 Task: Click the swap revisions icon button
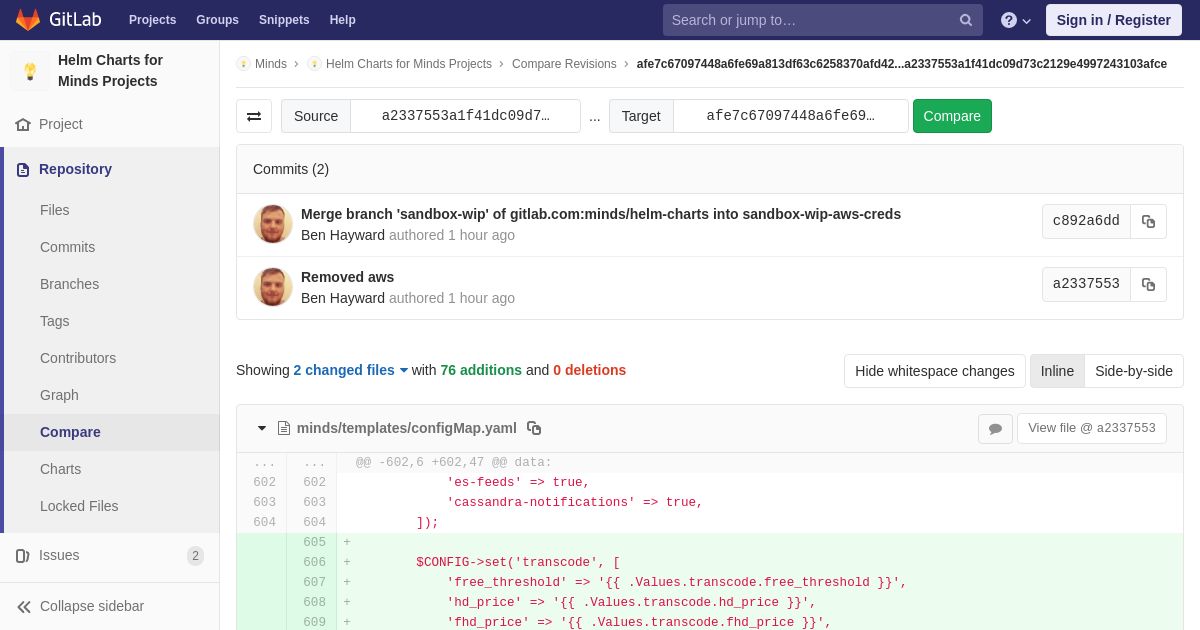click(x=254, y=116)
